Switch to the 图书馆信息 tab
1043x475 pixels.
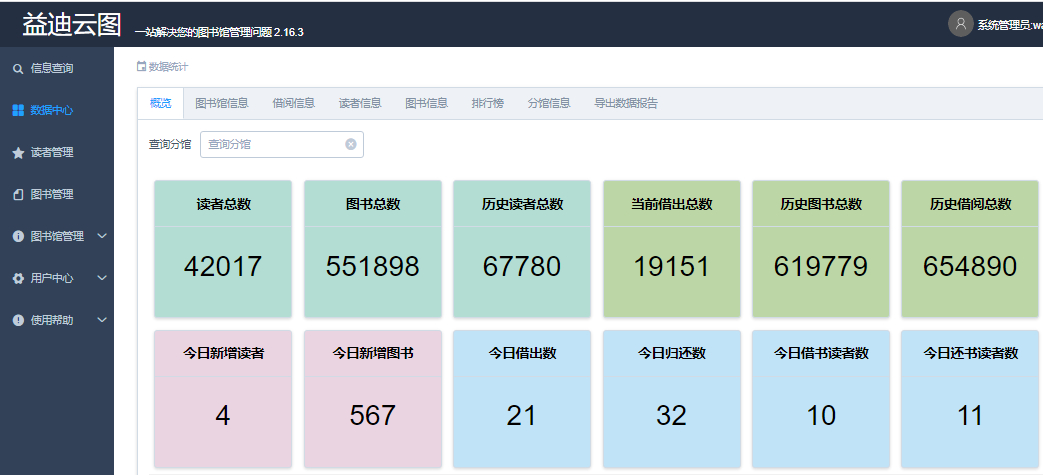pos(222,103)
